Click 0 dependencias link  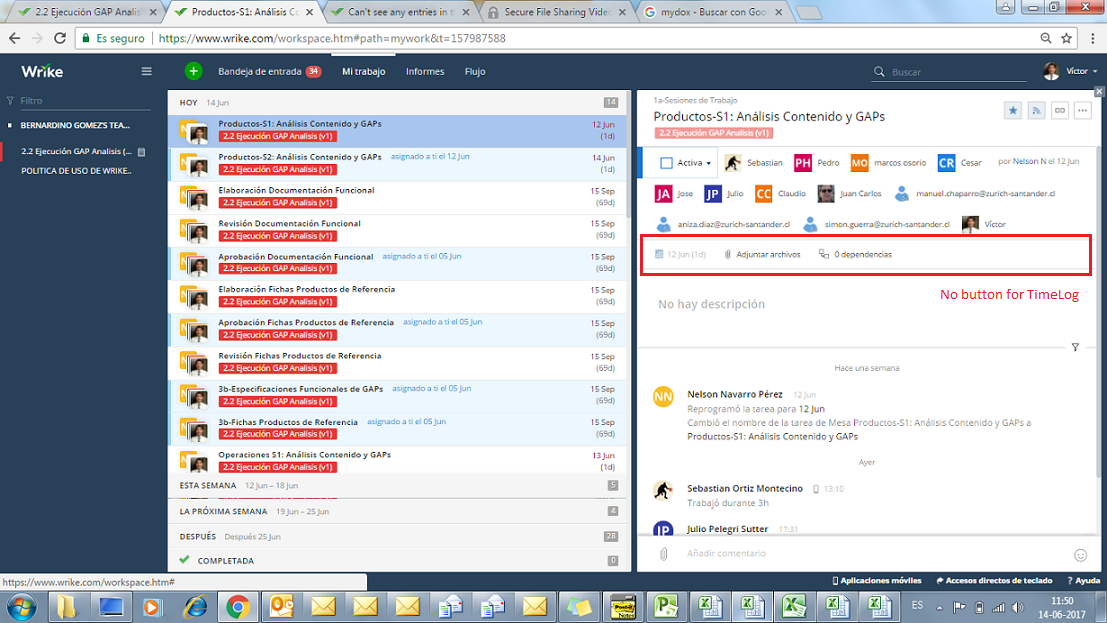coord(863,254)
